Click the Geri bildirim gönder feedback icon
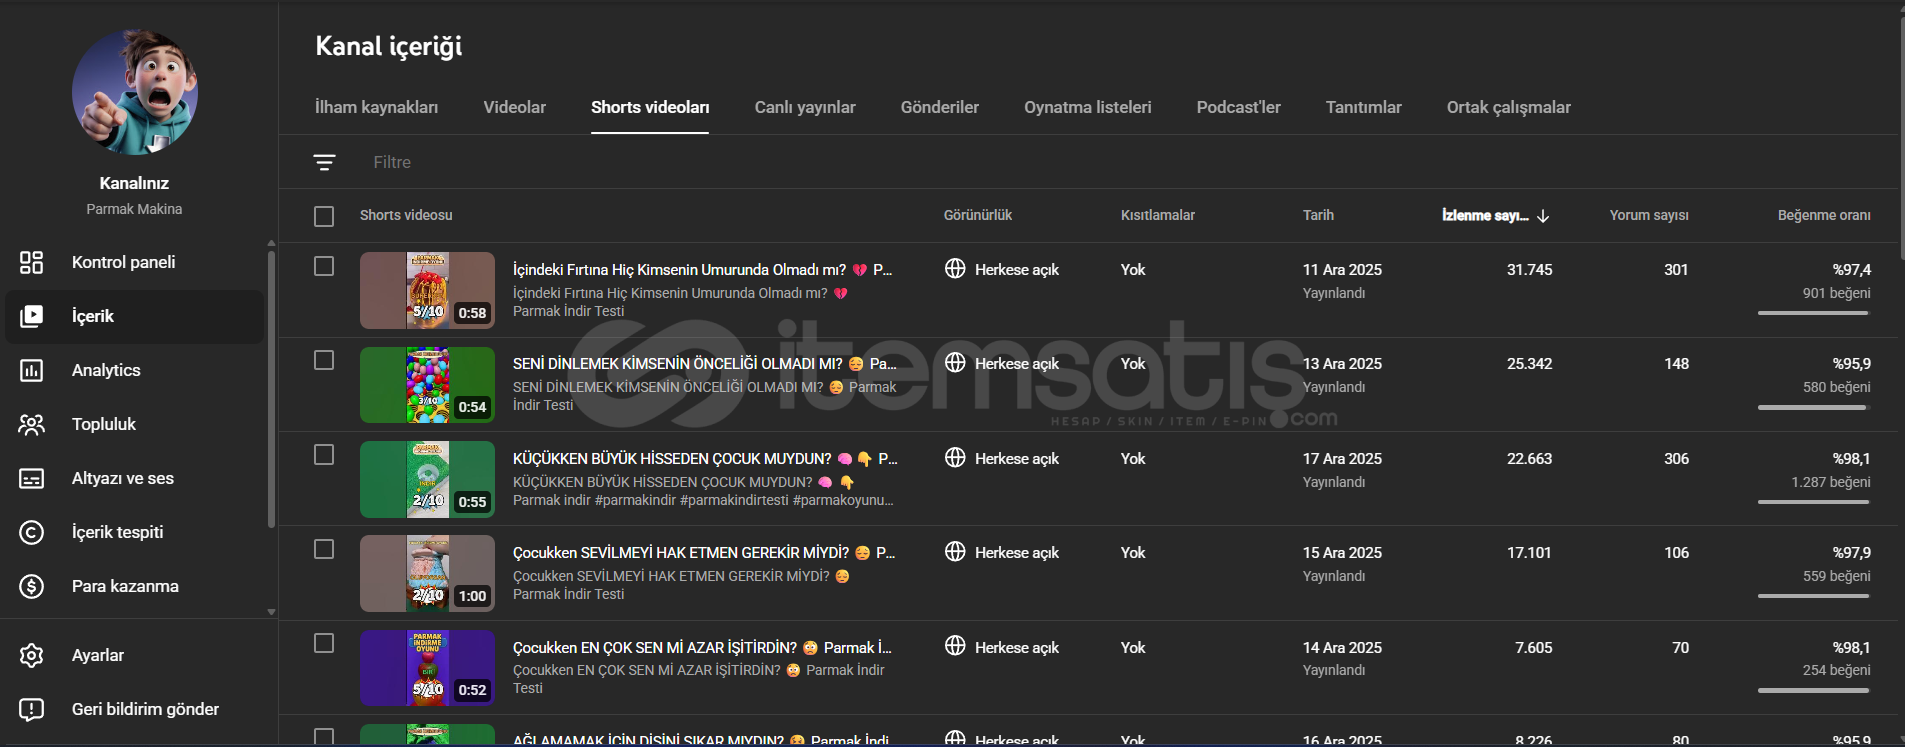This screenshot has width=1905, height=747. 31,709
